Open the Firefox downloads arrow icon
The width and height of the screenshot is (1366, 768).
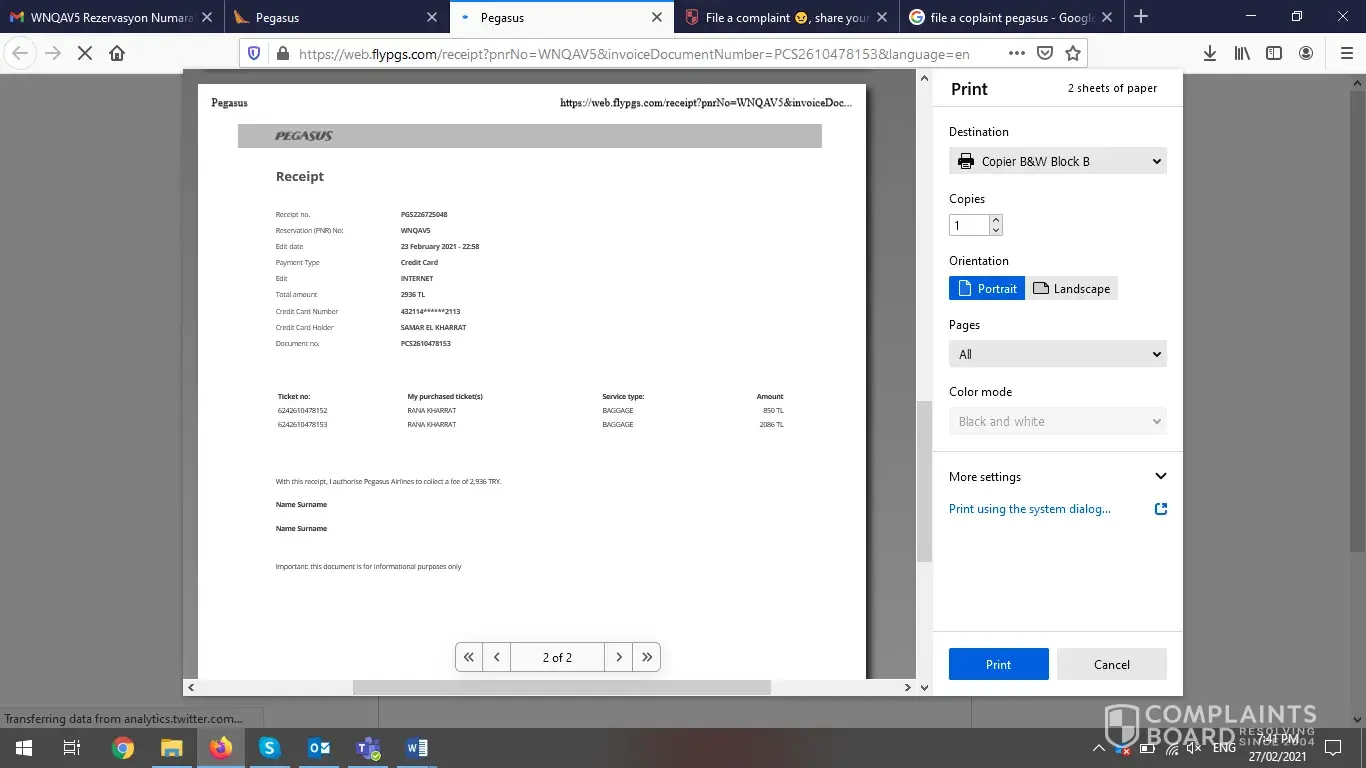pos(1209,53)
